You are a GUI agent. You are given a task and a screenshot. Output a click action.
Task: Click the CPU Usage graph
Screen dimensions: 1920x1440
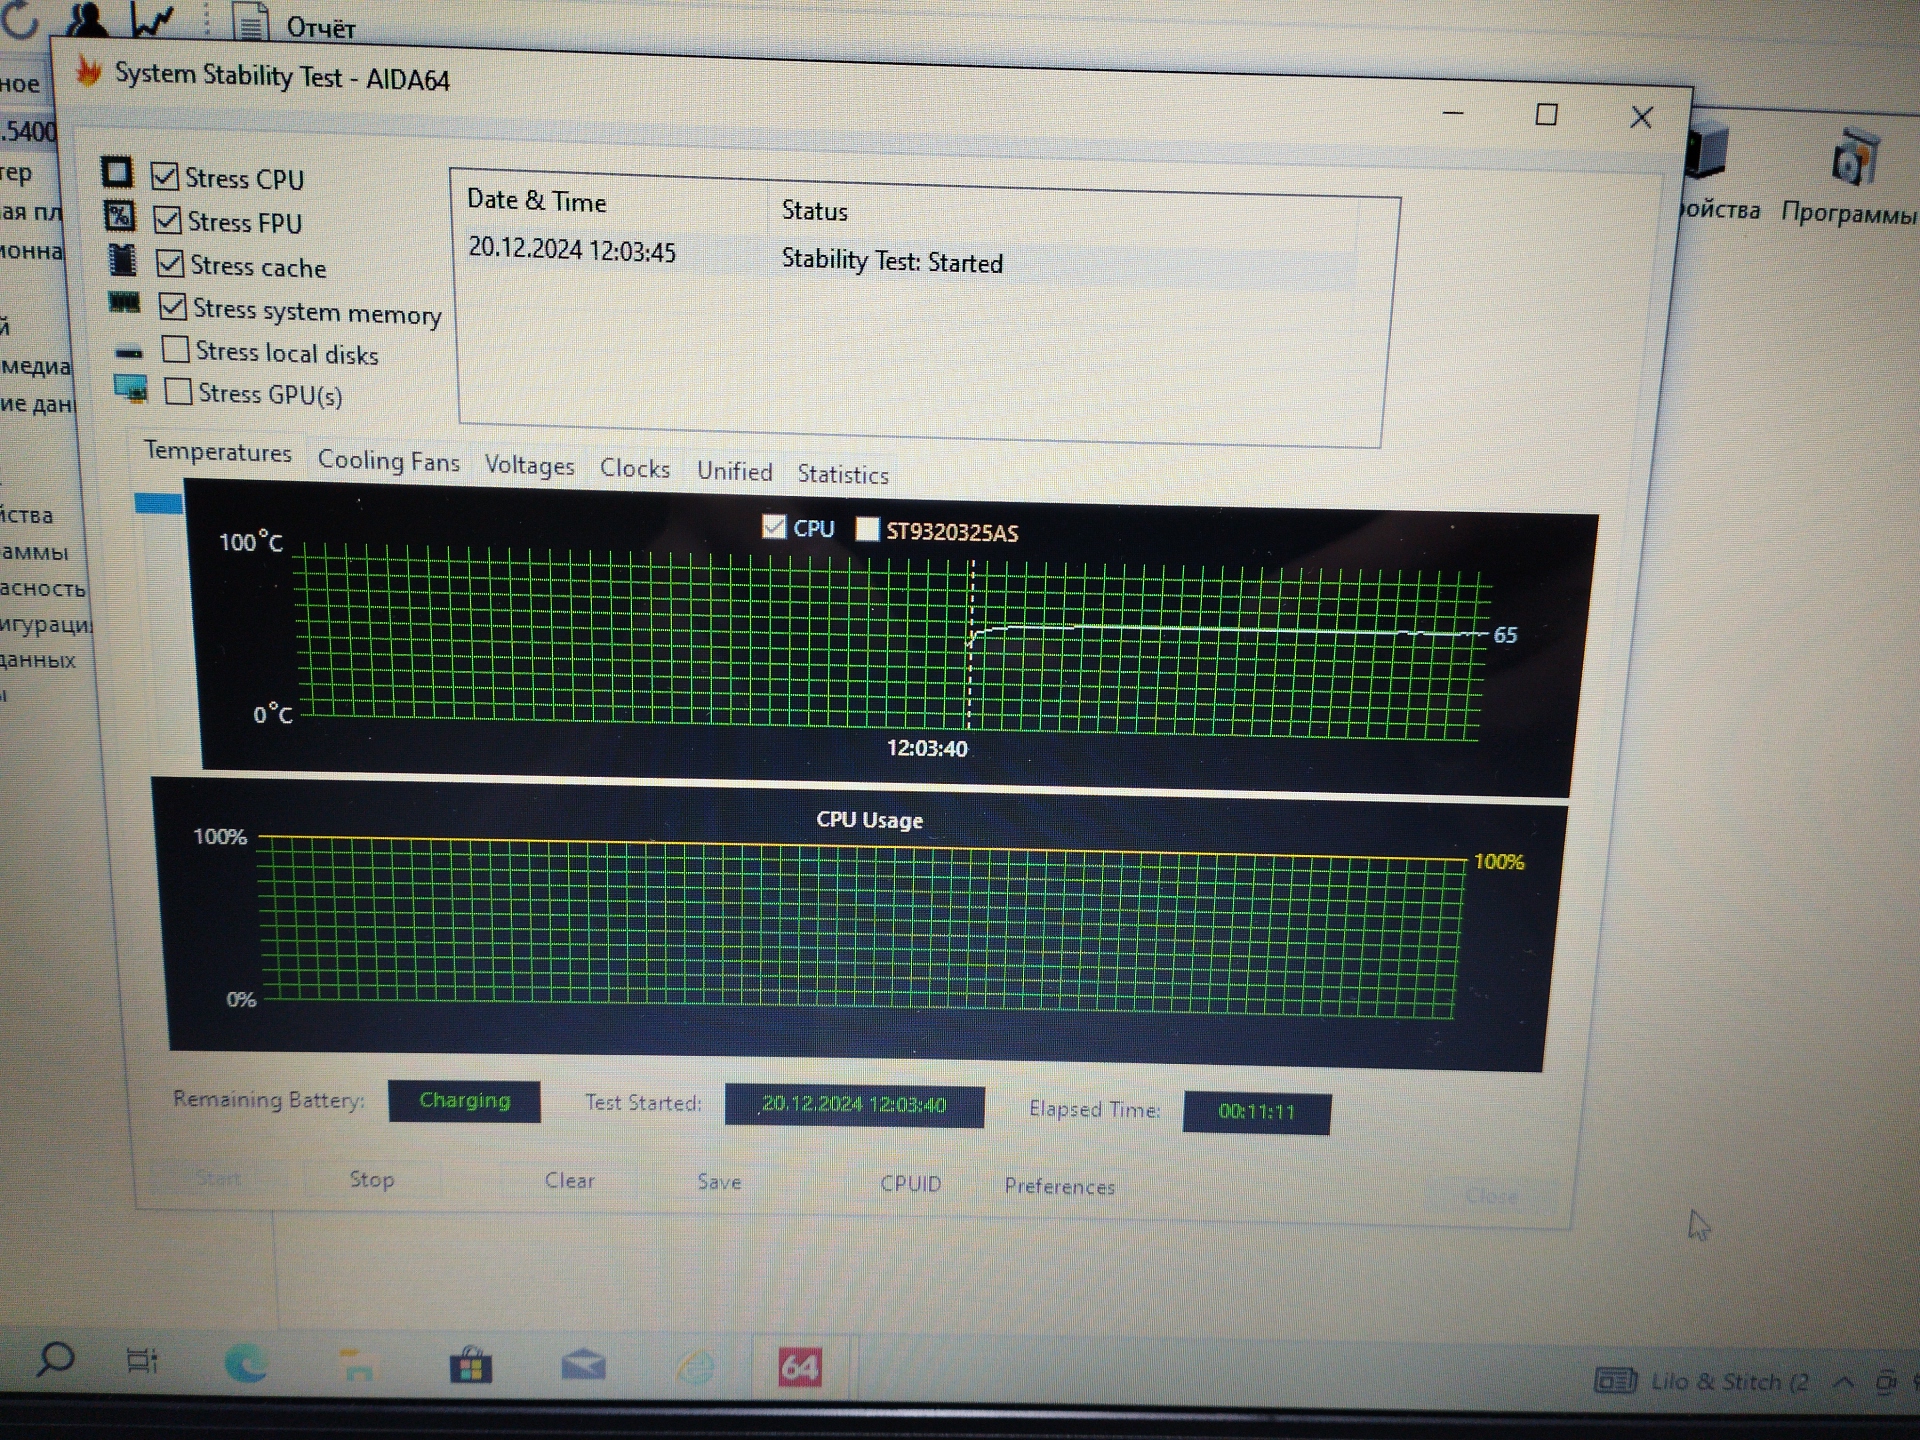(858, 925)
